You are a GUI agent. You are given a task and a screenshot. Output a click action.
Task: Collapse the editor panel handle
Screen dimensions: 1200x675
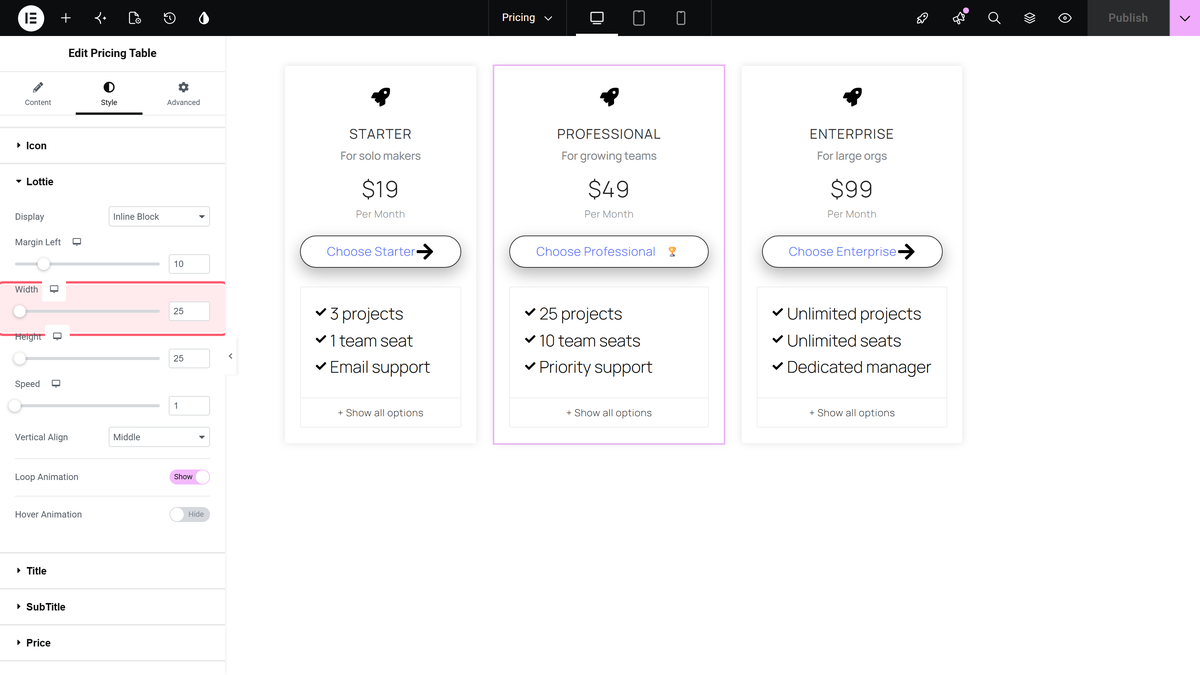tap(231, 356)
